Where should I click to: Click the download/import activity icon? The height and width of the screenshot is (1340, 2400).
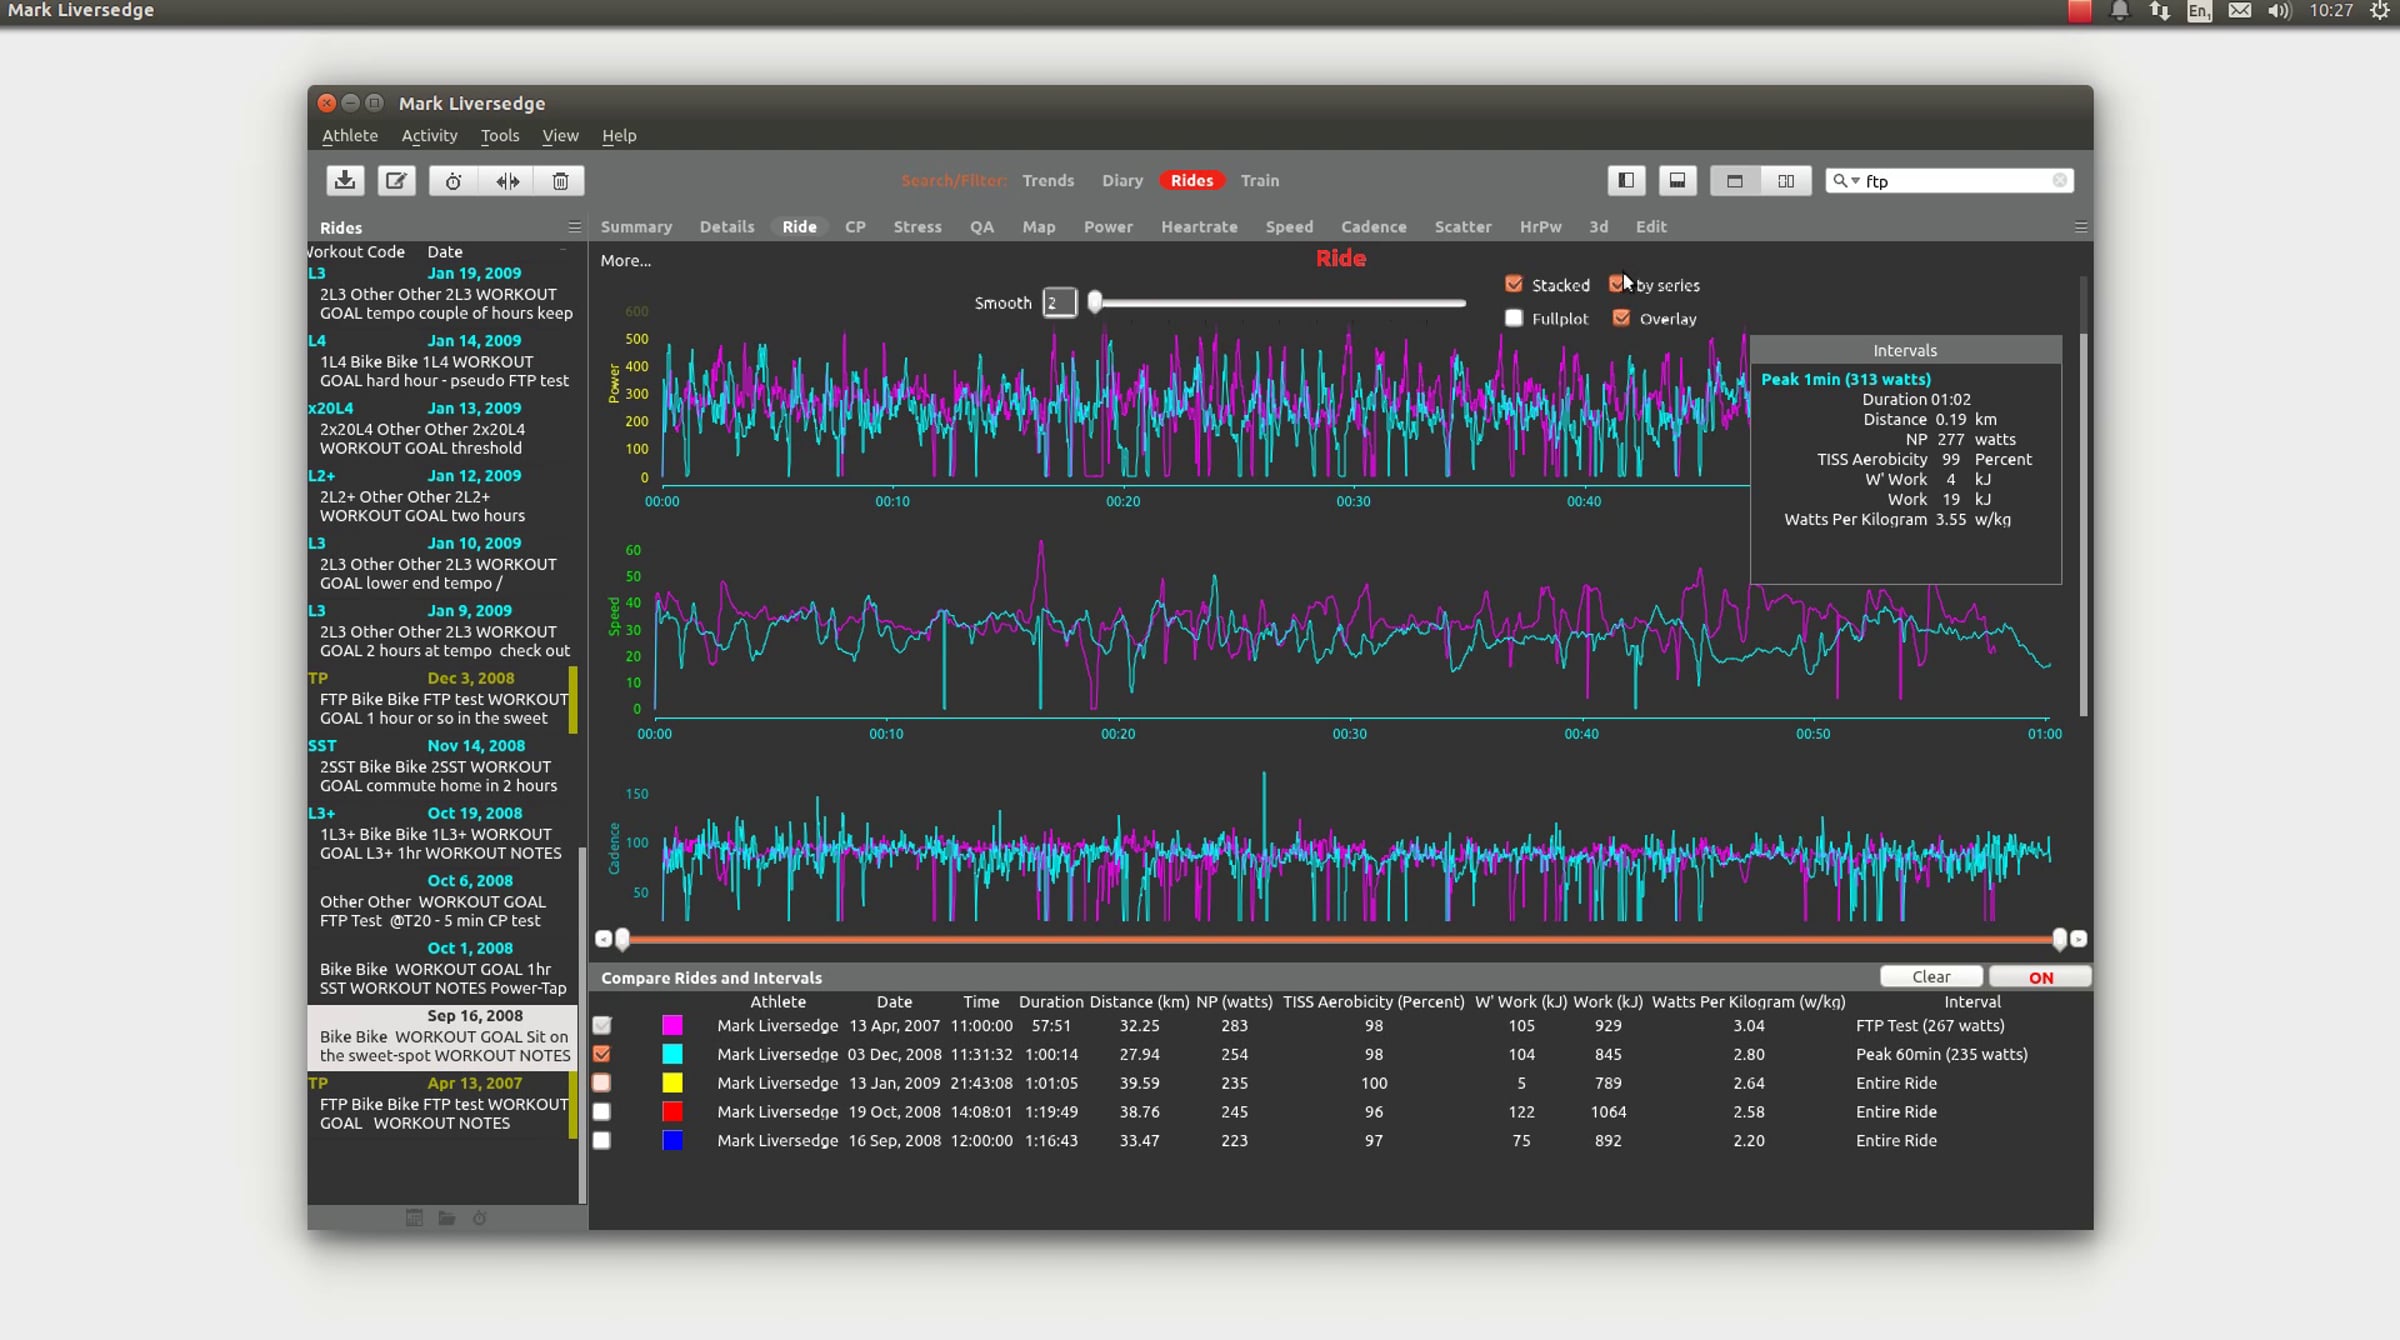(345, 180)
